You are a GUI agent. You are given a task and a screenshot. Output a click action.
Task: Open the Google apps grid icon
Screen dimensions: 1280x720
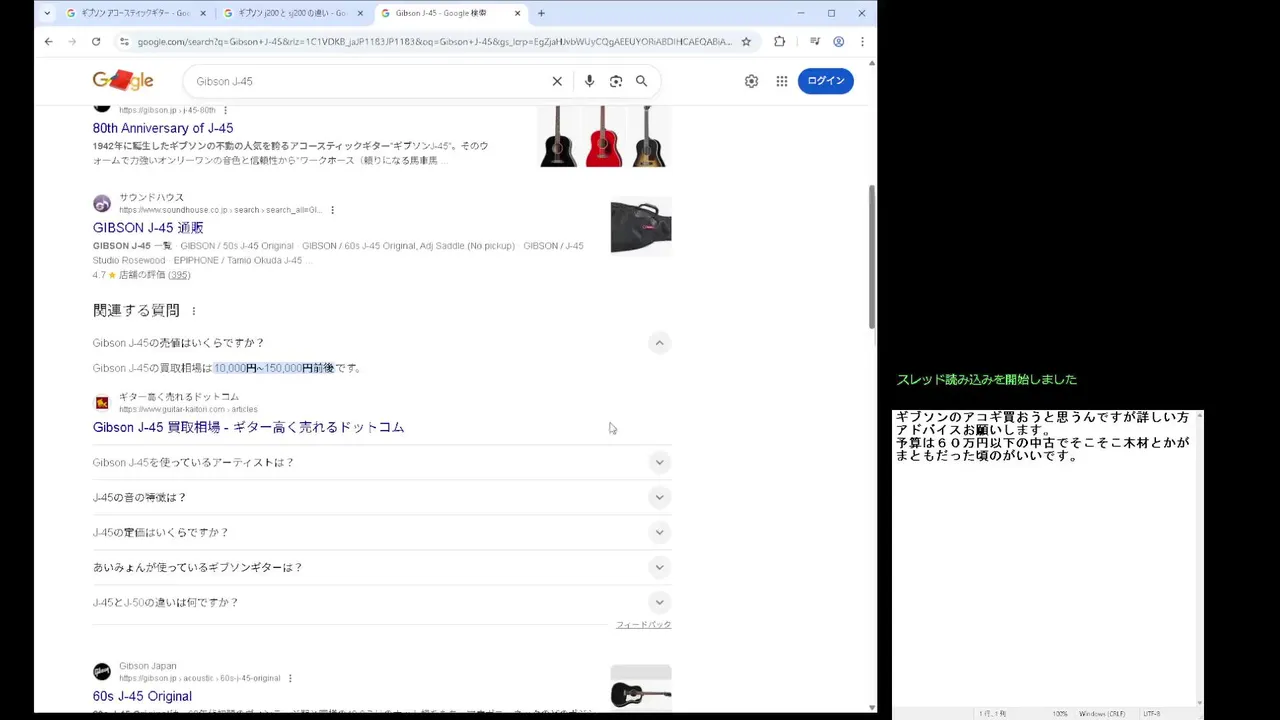(x=782, y=81)
